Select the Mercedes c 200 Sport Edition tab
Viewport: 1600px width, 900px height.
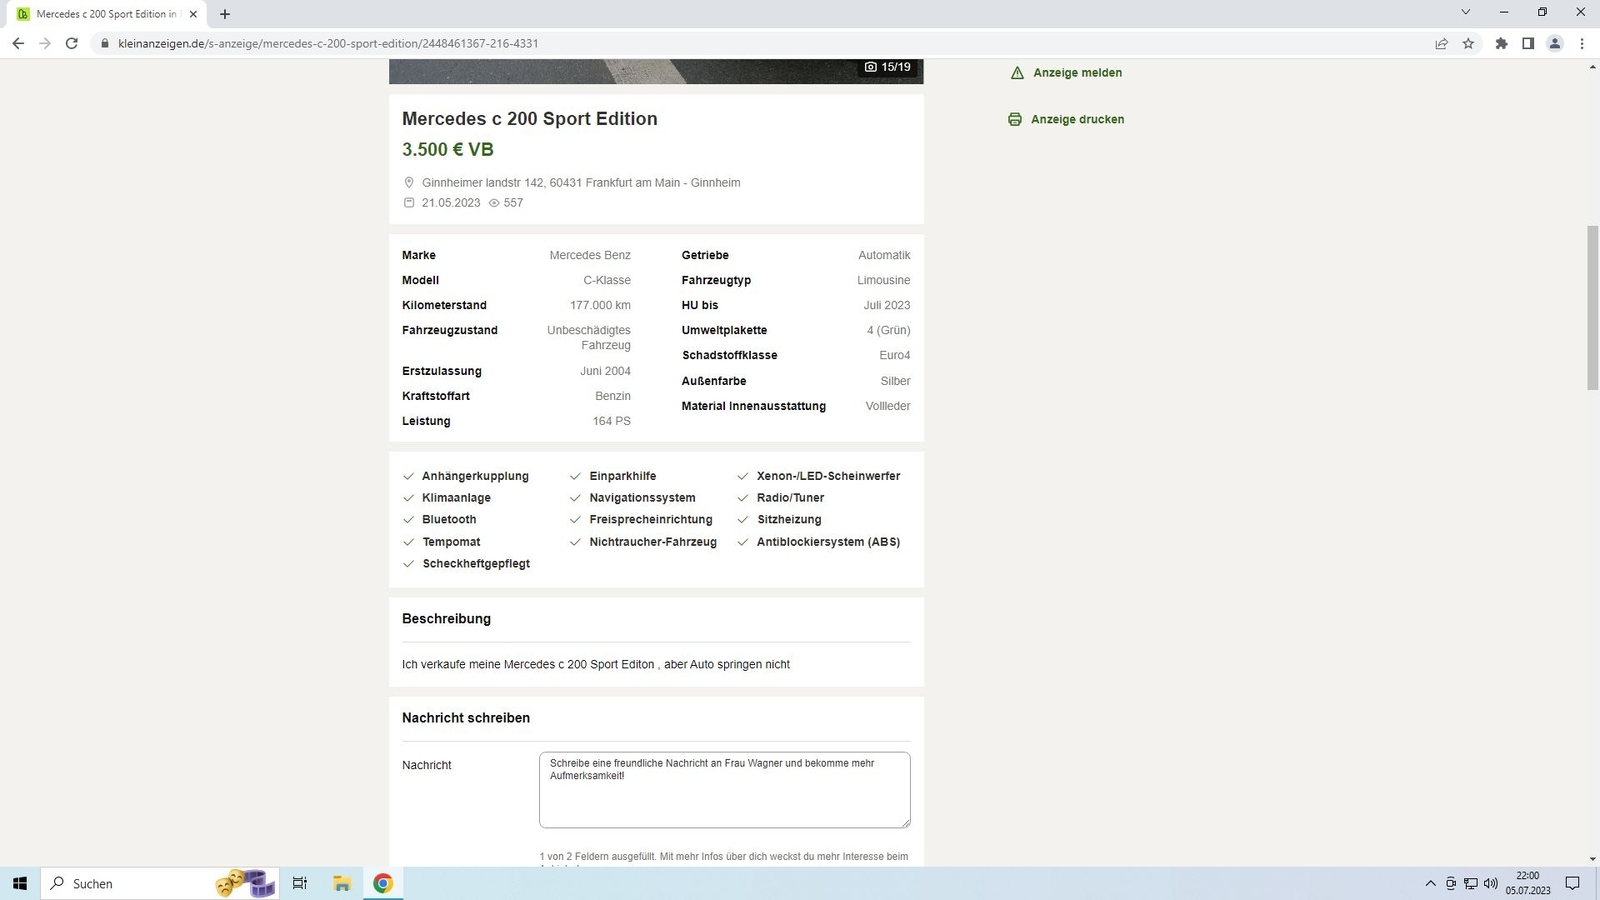click(x=105, y=14)
